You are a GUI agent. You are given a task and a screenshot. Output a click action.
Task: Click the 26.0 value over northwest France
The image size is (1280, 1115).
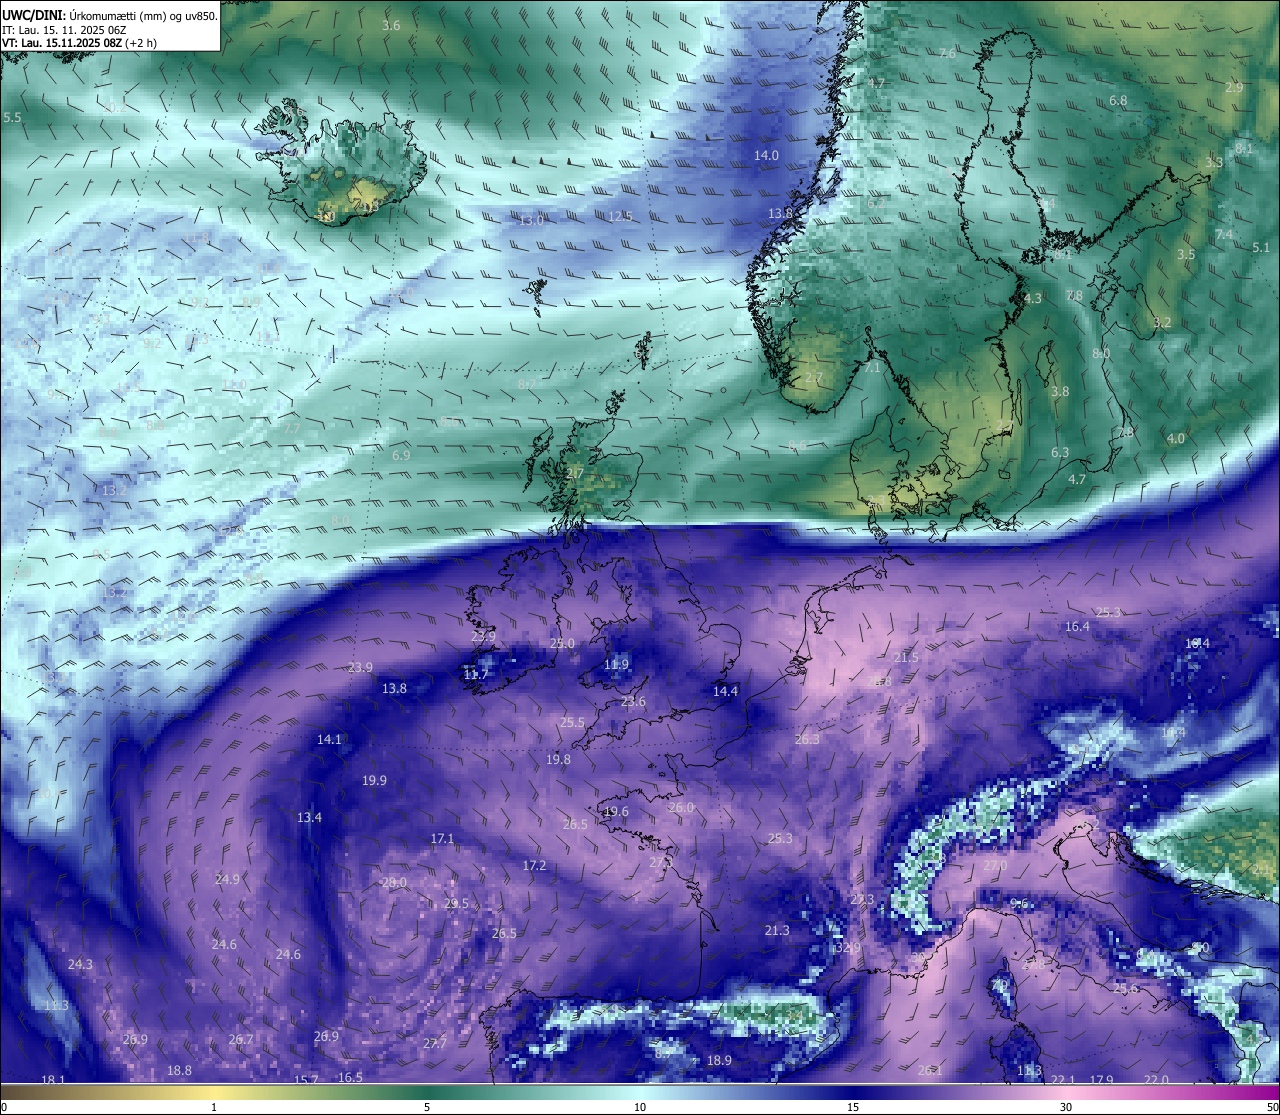(681, 808)
